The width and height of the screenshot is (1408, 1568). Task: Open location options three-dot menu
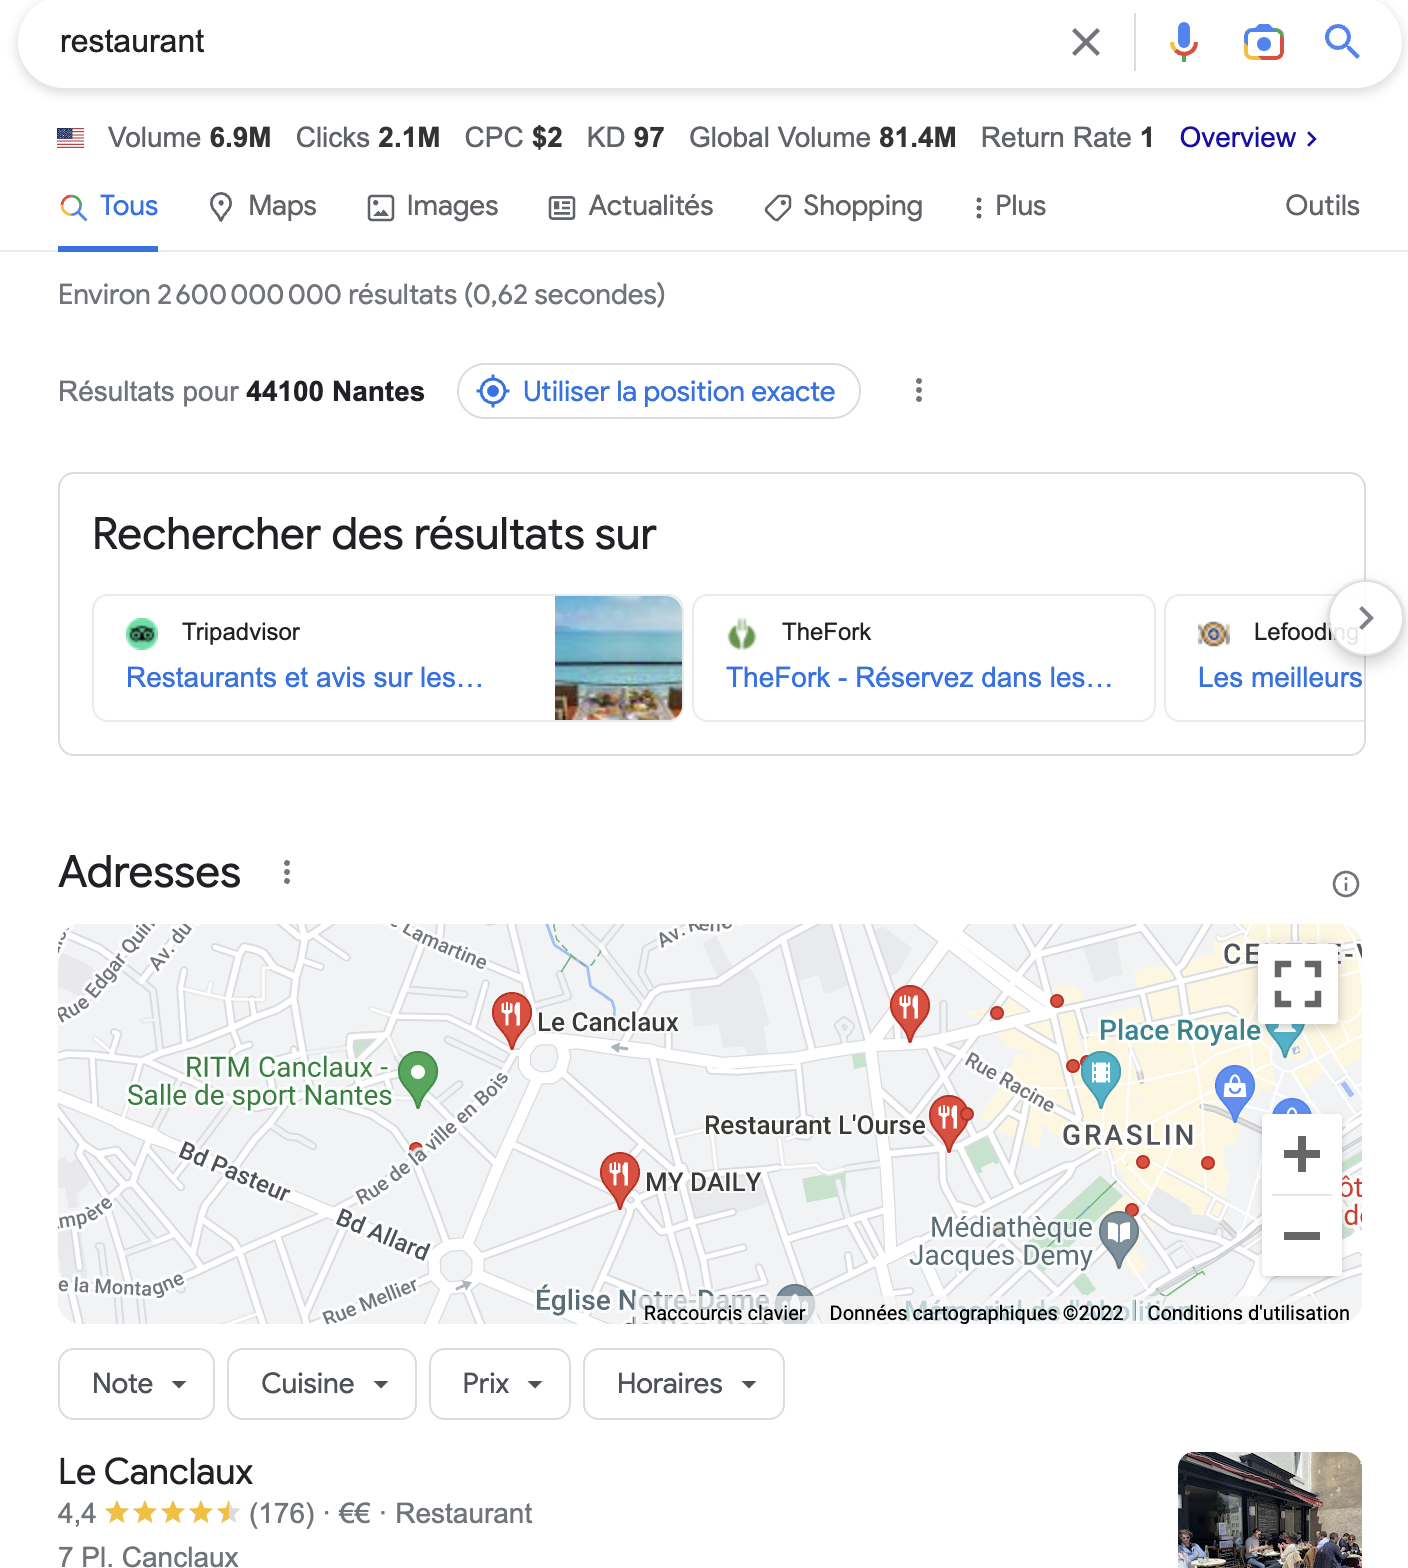click(x=919, y=391)
